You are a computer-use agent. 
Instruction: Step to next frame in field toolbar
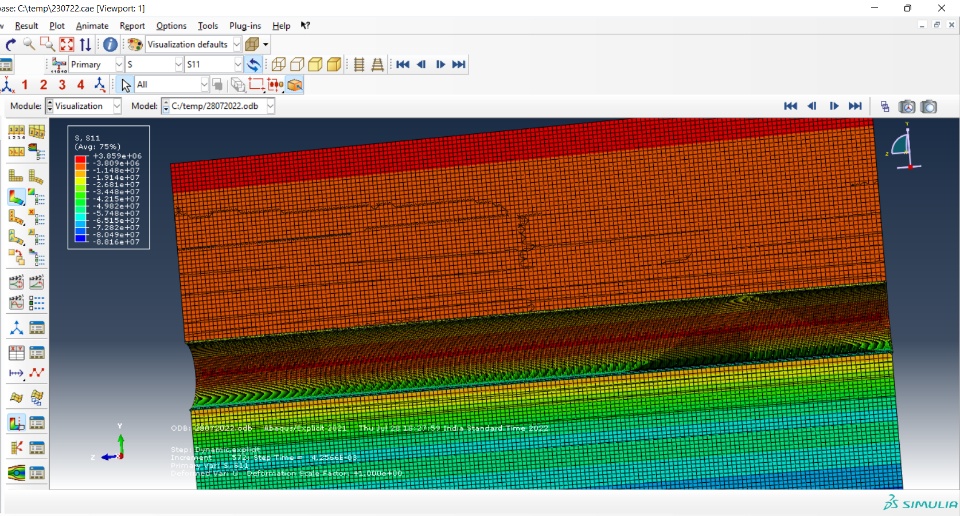(440, 64)
